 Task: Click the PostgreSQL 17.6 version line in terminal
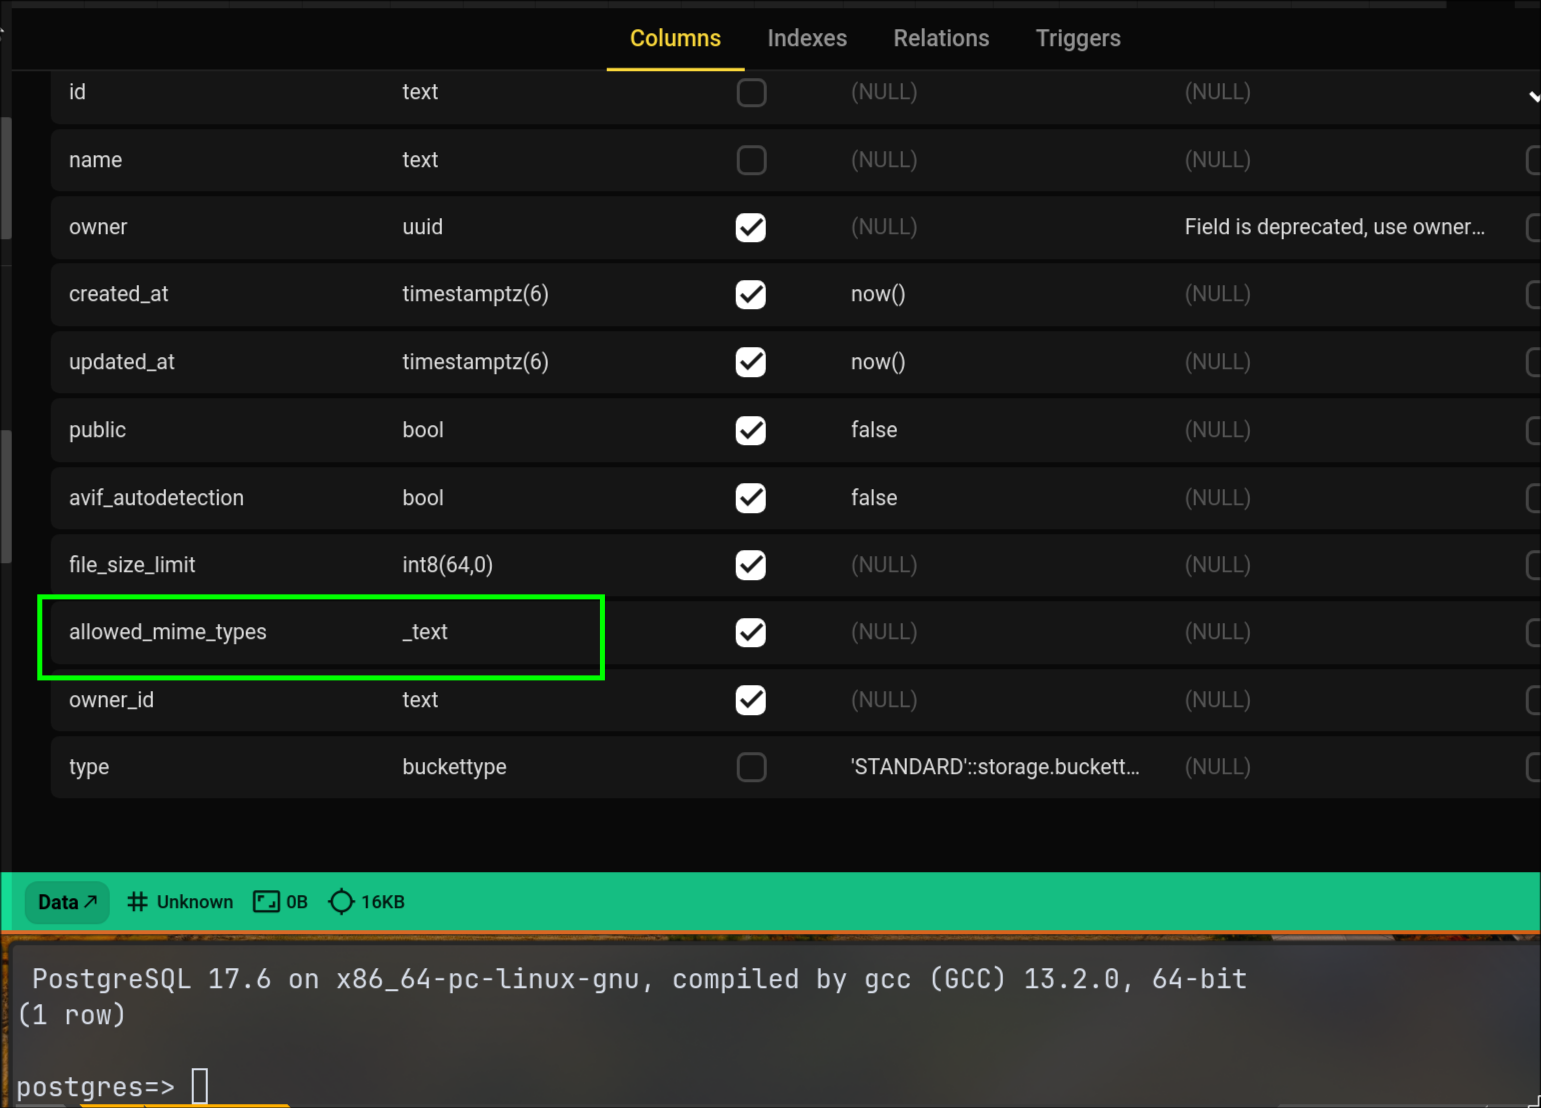coord(640,979)
